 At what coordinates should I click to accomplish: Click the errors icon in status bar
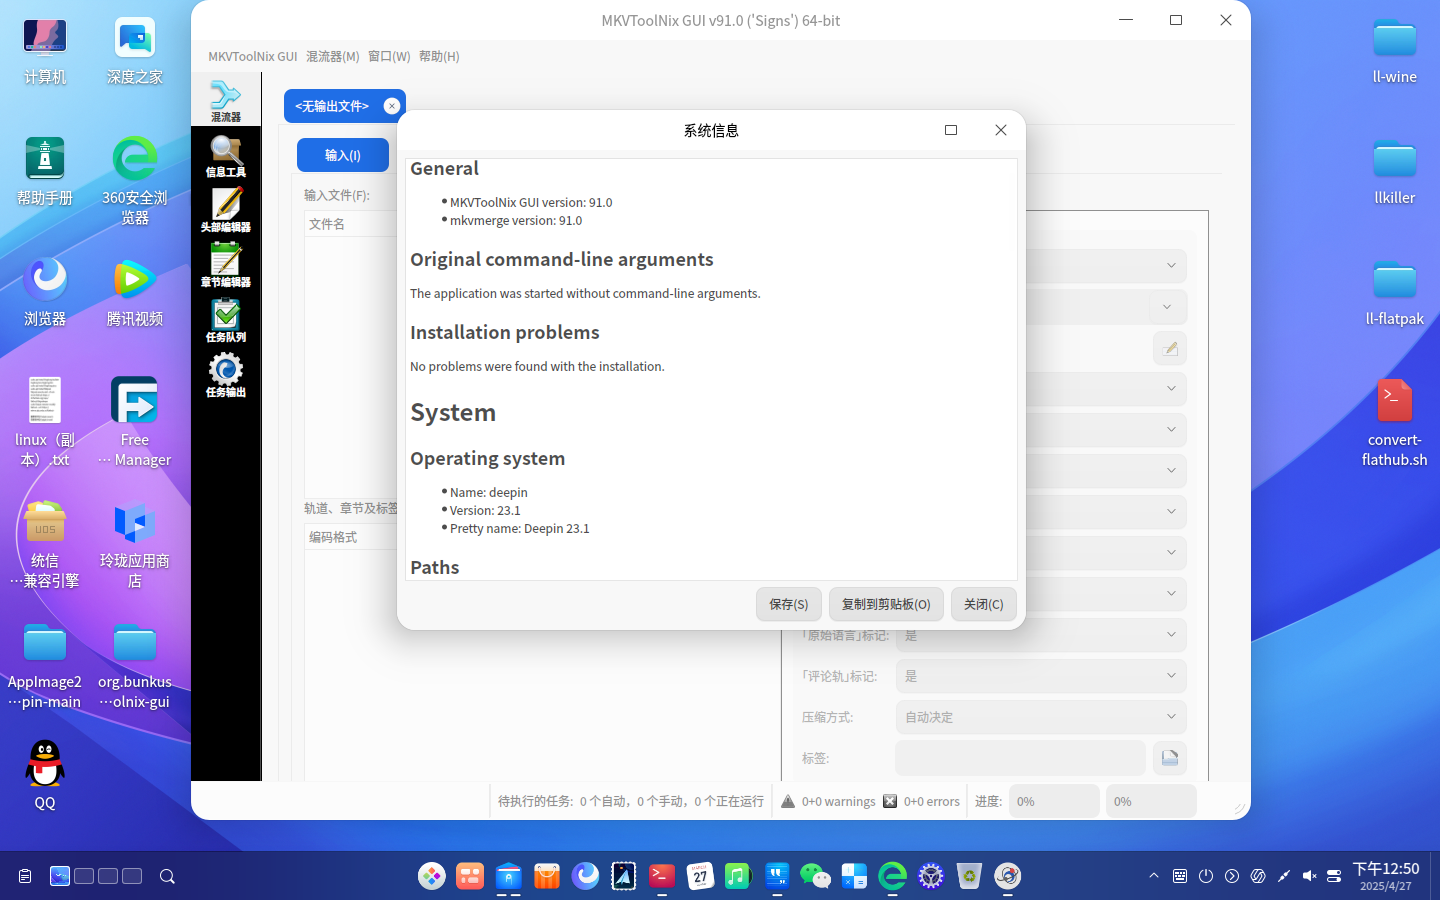click(890, 801)
